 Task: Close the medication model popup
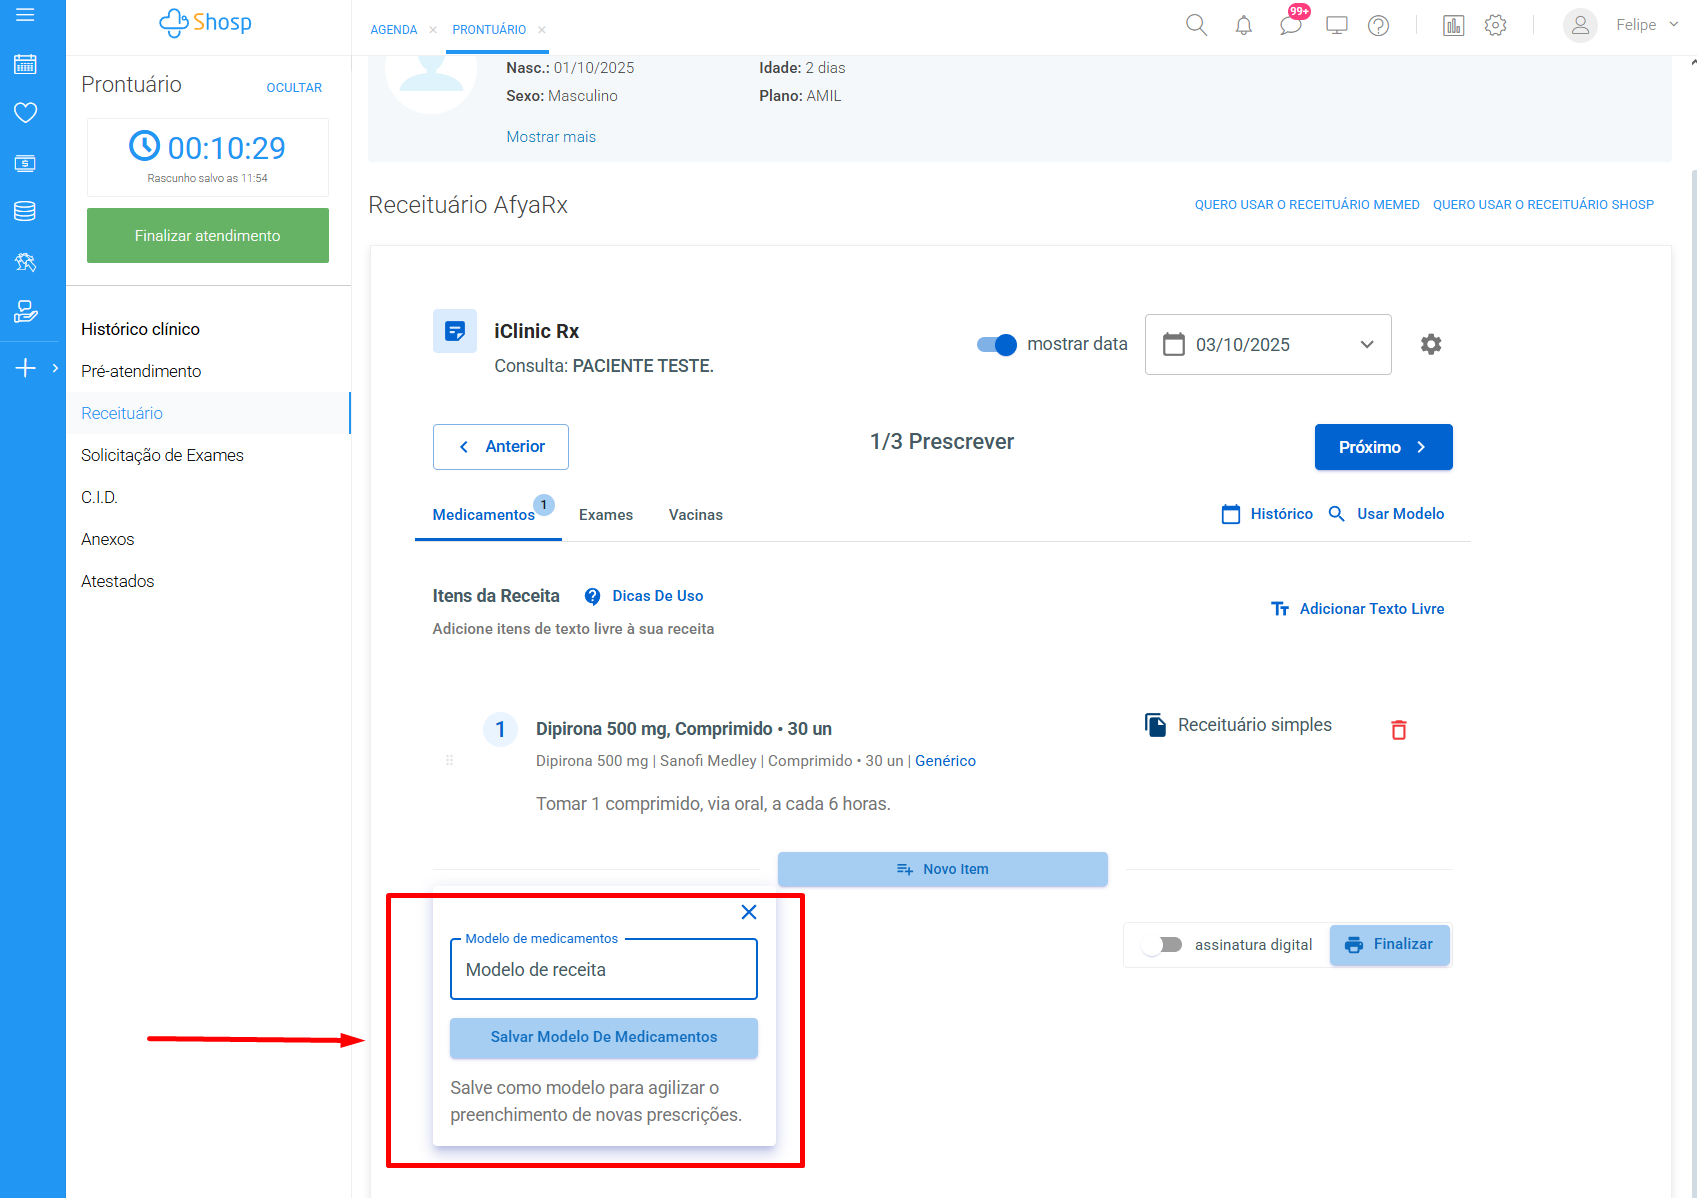748,912
